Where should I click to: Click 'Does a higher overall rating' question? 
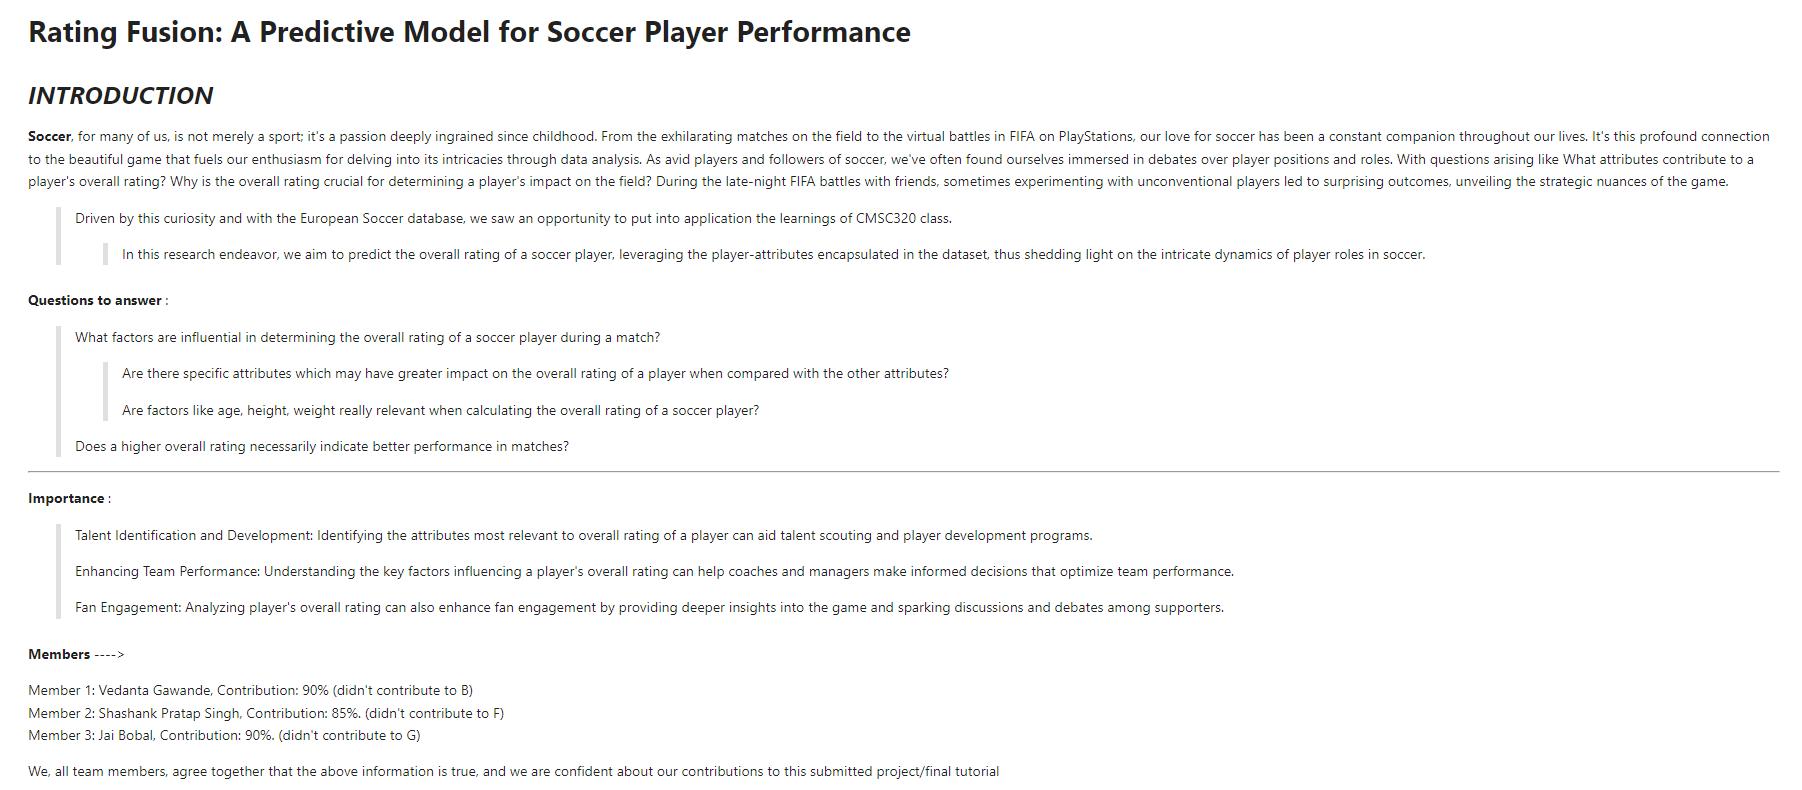pos(321,446)
